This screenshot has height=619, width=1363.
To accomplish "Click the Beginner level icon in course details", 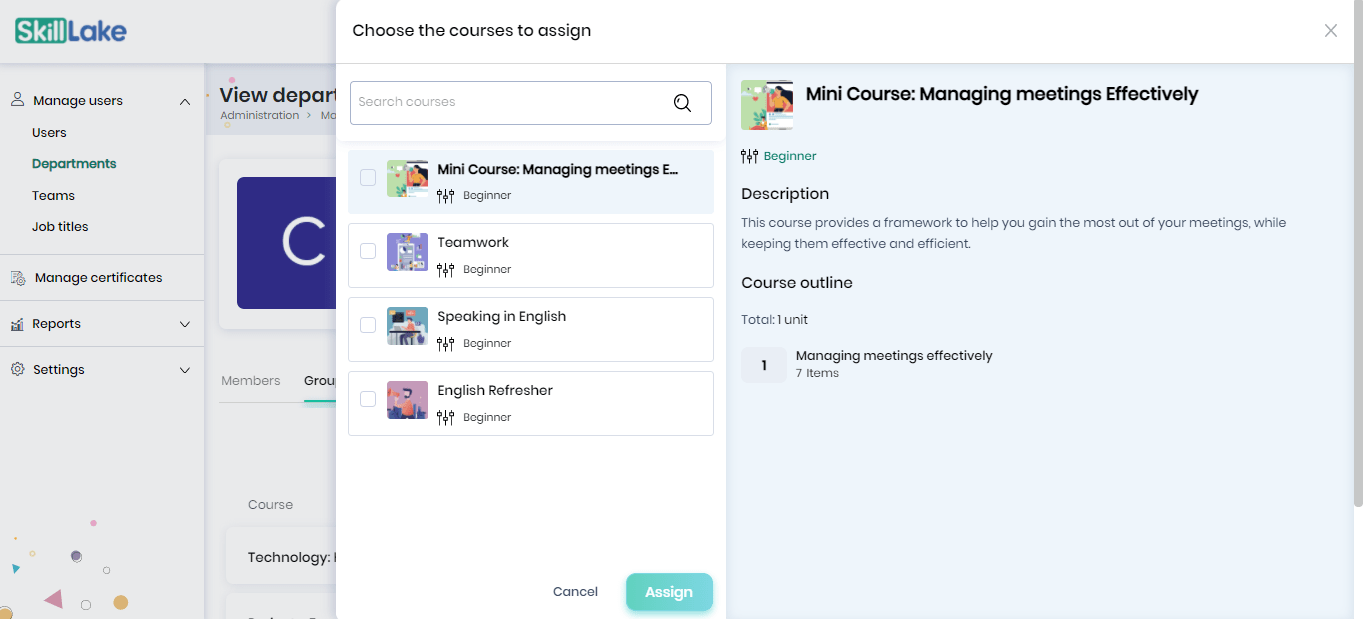I will (x=750, y=156).
